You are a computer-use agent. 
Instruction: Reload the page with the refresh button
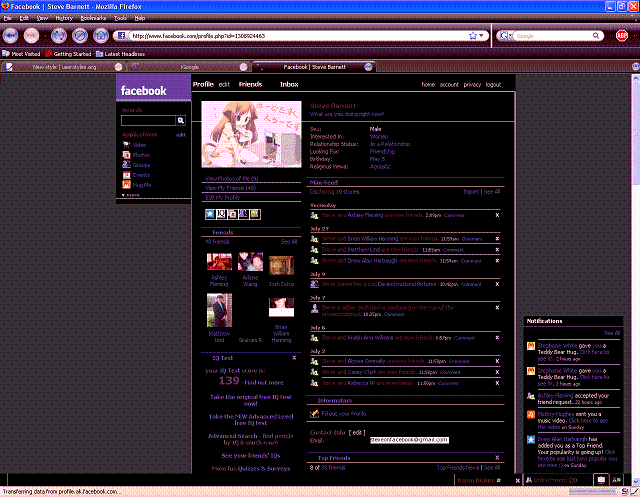pos(59,36)
